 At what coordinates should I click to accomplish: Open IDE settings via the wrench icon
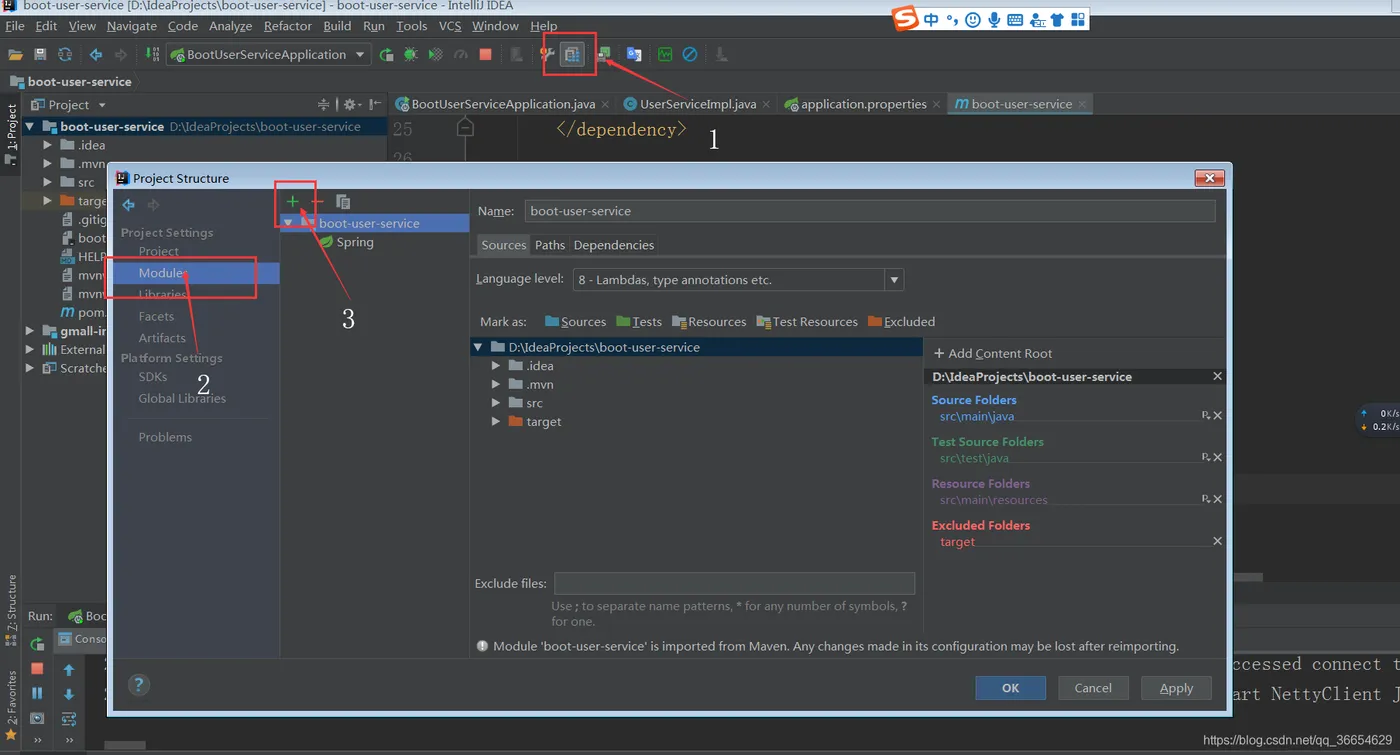(x=548, y=55)
